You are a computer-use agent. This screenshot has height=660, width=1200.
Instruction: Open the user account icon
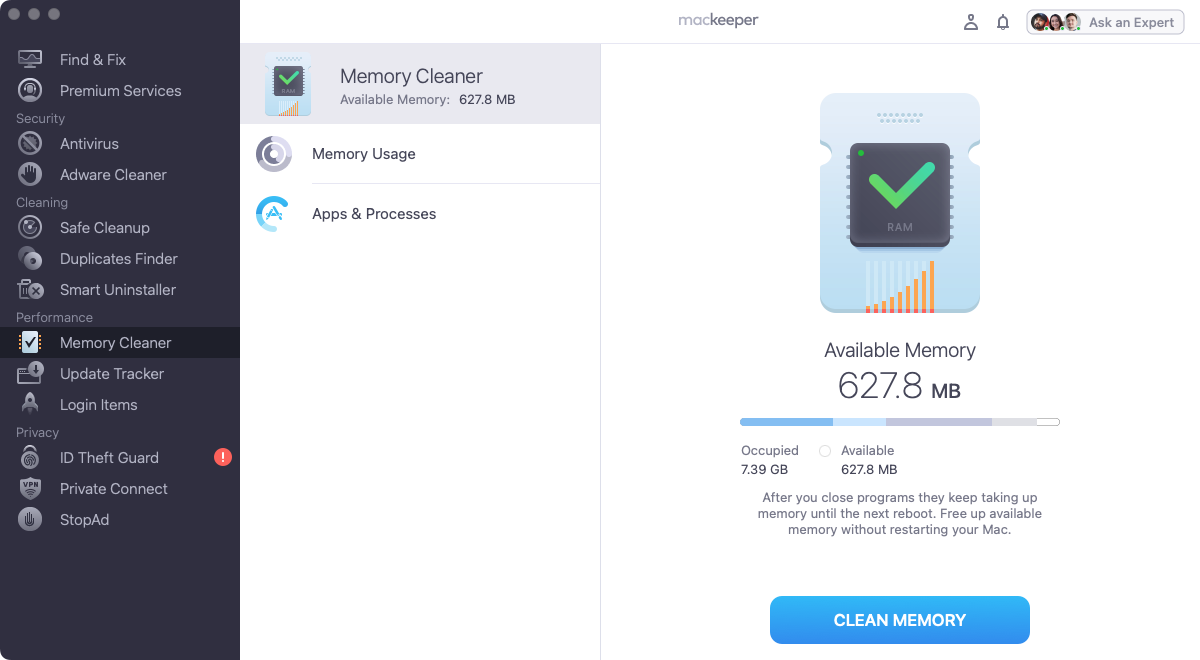[970, 21]
